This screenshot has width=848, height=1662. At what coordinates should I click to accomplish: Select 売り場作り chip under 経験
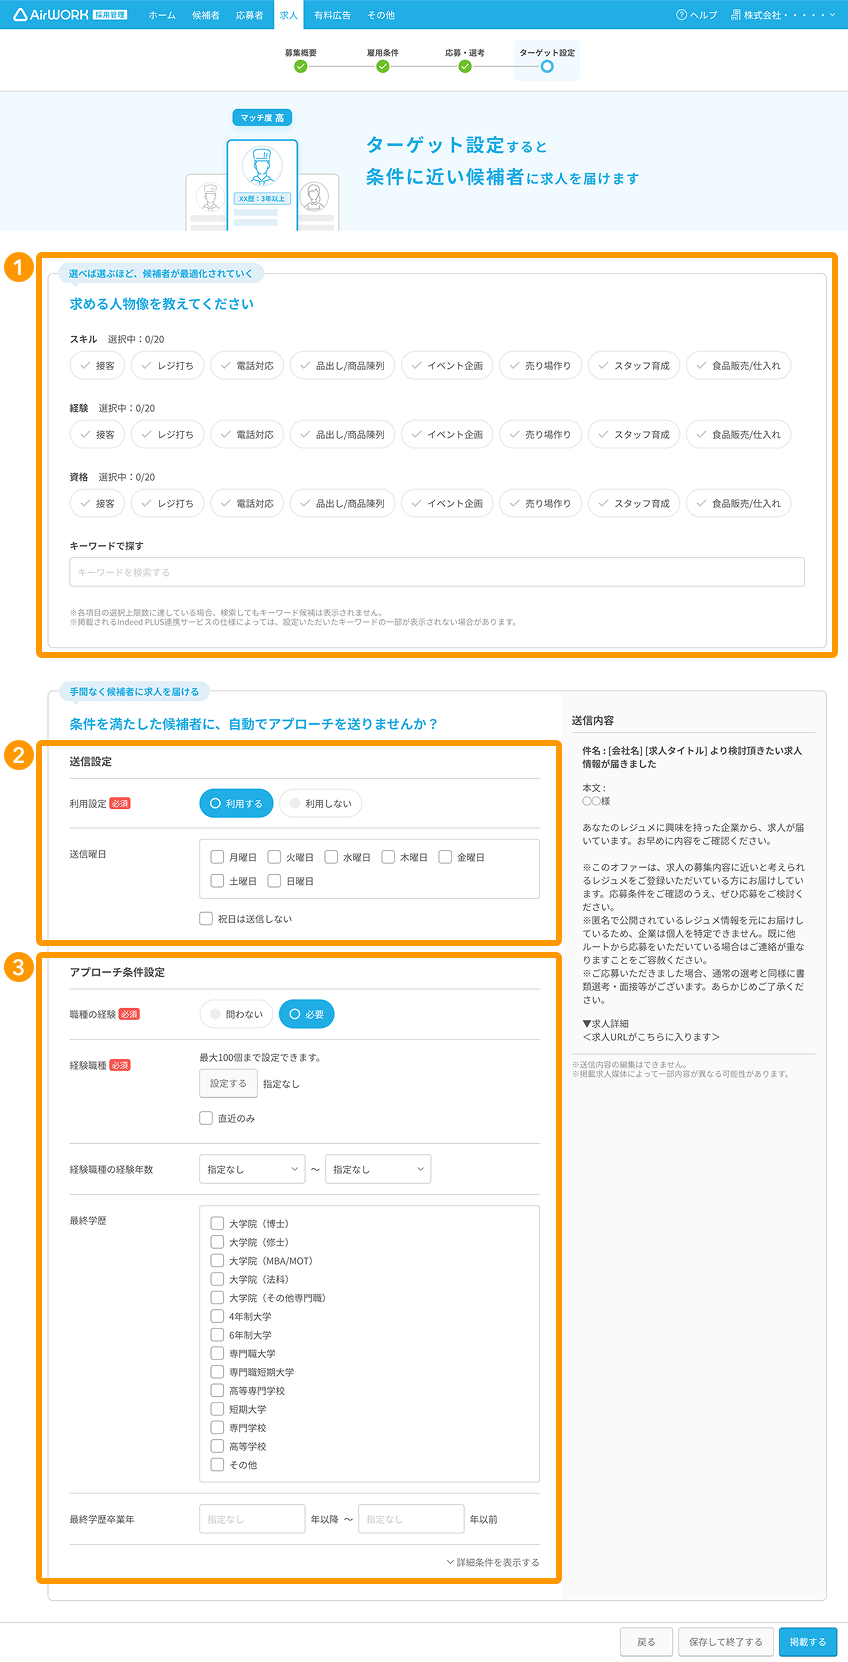(x=540, y=435)
